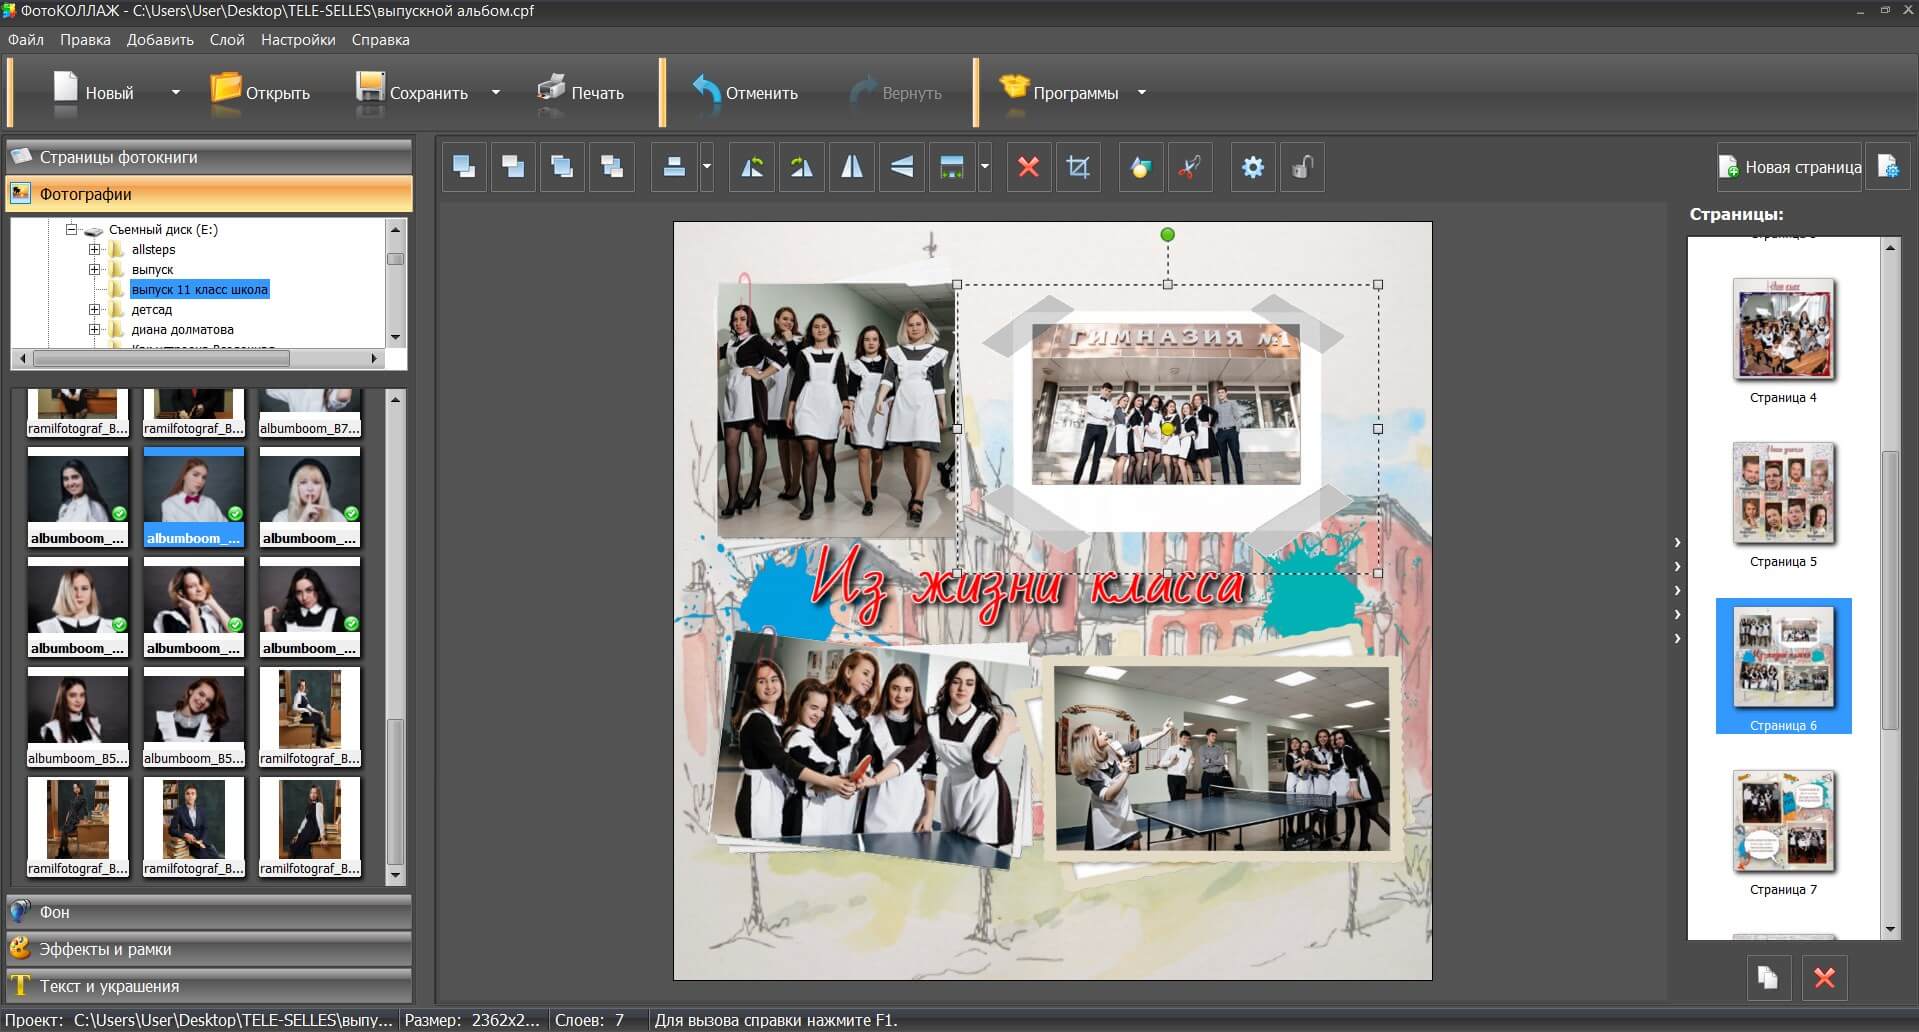This screenshot has width=1919, height=1032.
Task: Open the shapes and mask tool
Action: pos(1141,167)
